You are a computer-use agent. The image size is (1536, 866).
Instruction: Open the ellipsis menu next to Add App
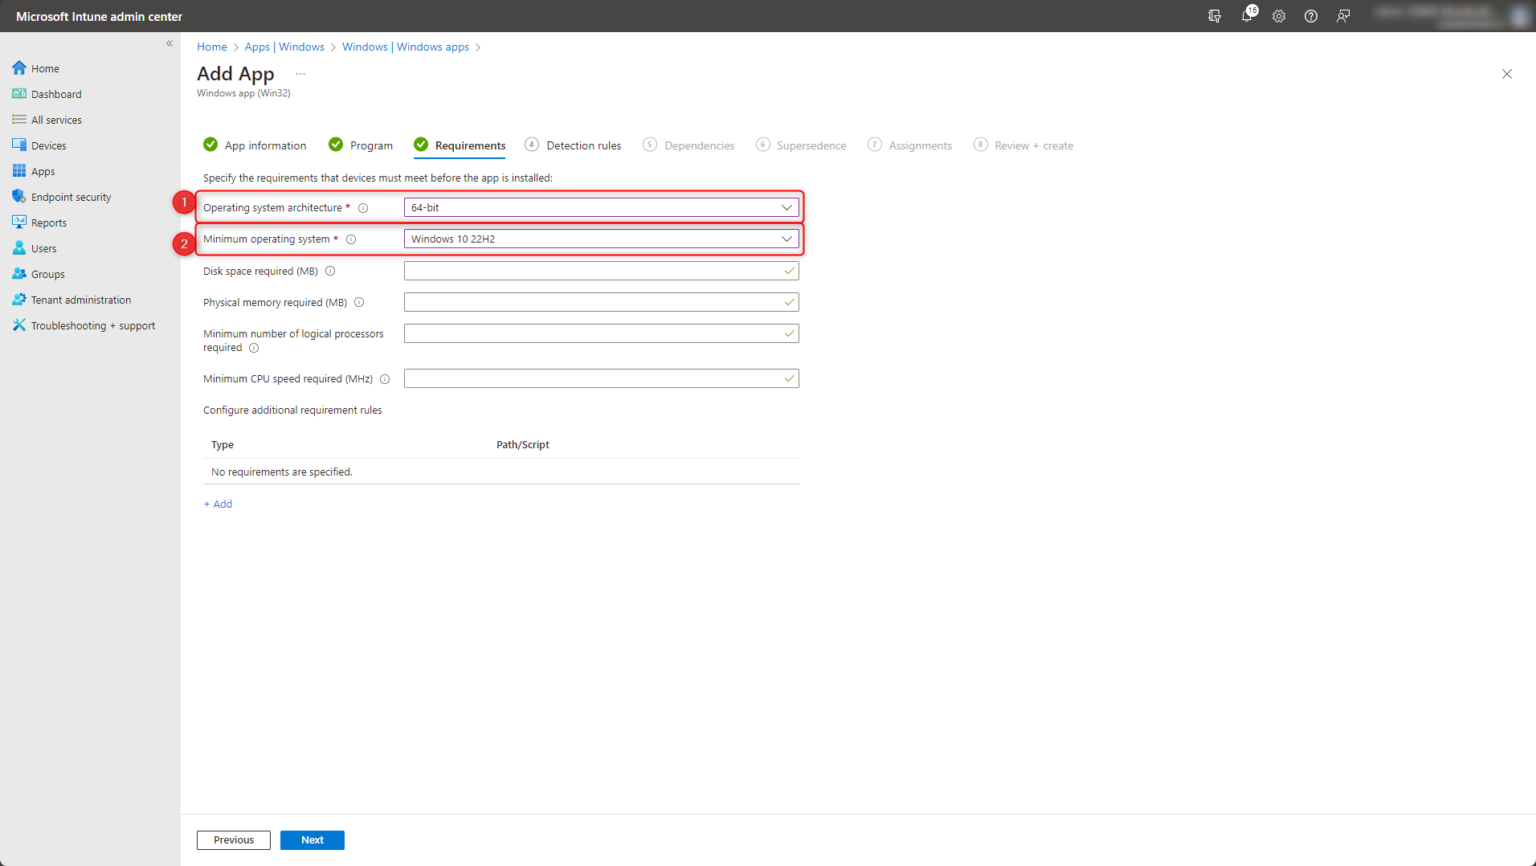tap(299, 73)
